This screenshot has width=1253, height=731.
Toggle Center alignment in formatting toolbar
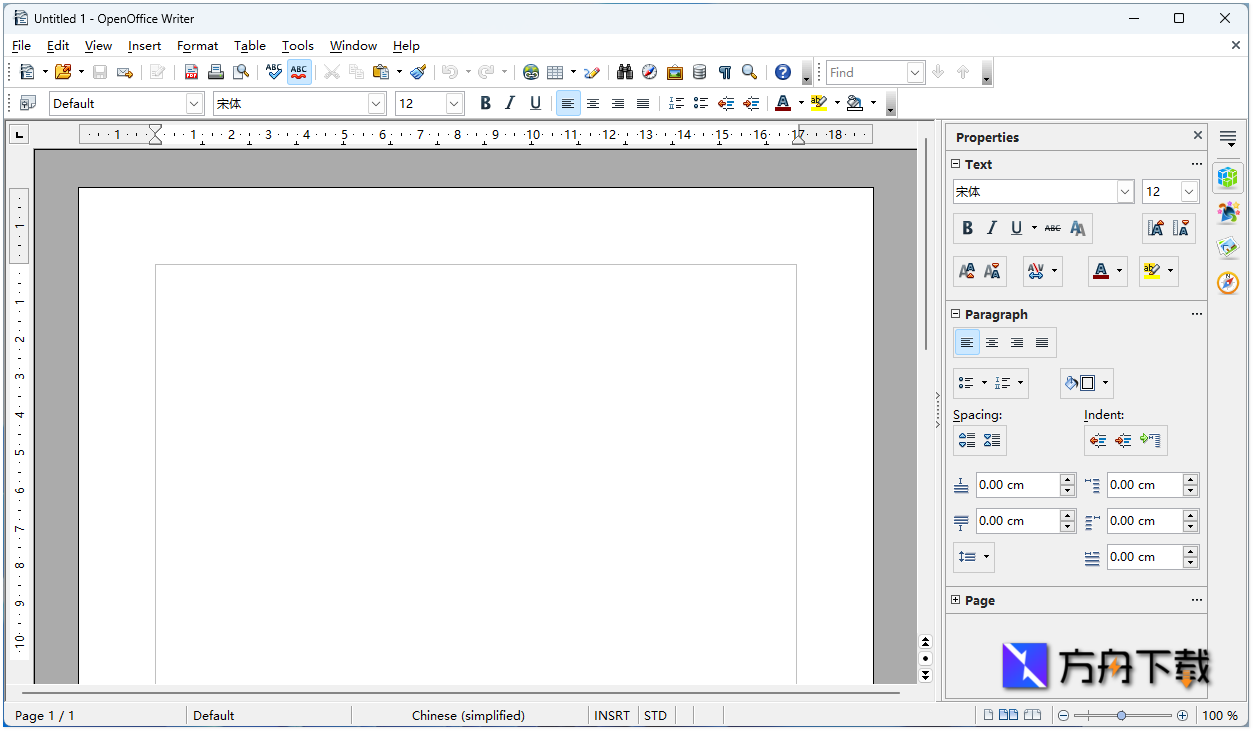pos(593,103)
